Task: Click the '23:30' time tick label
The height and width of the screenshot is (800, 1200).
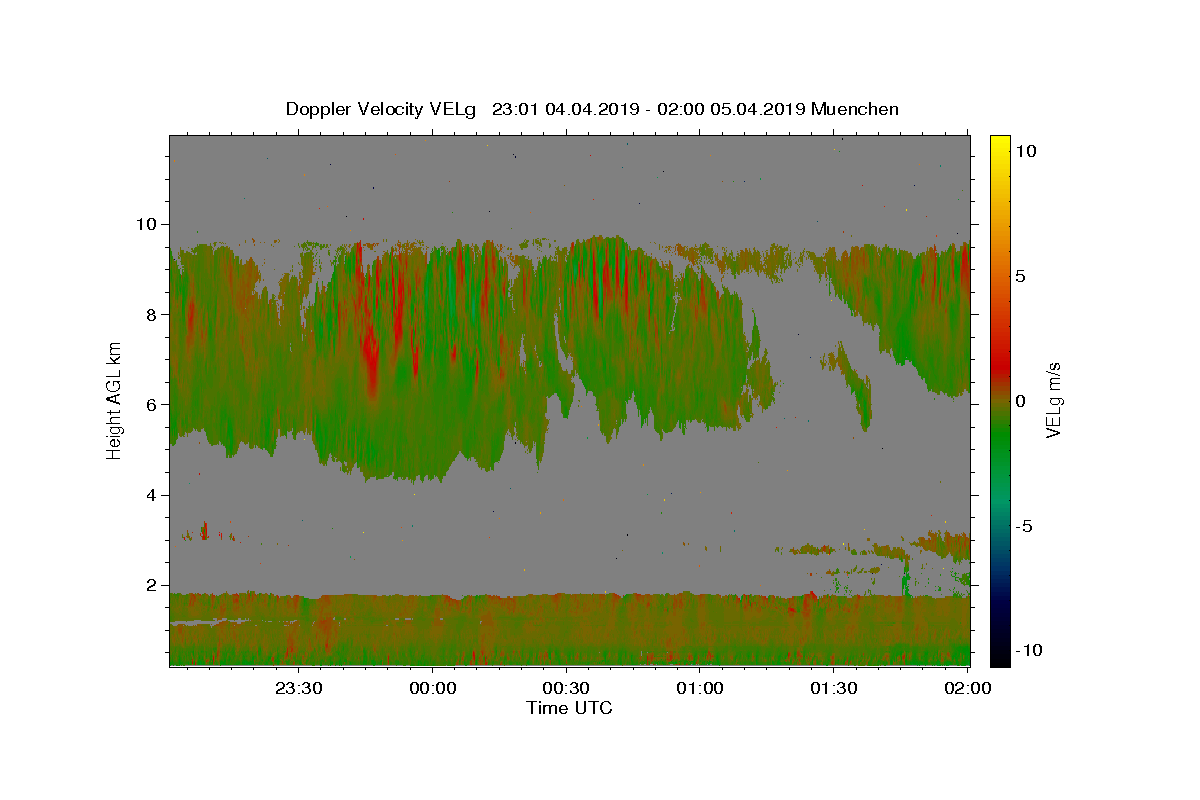Action: click(298, 689)
